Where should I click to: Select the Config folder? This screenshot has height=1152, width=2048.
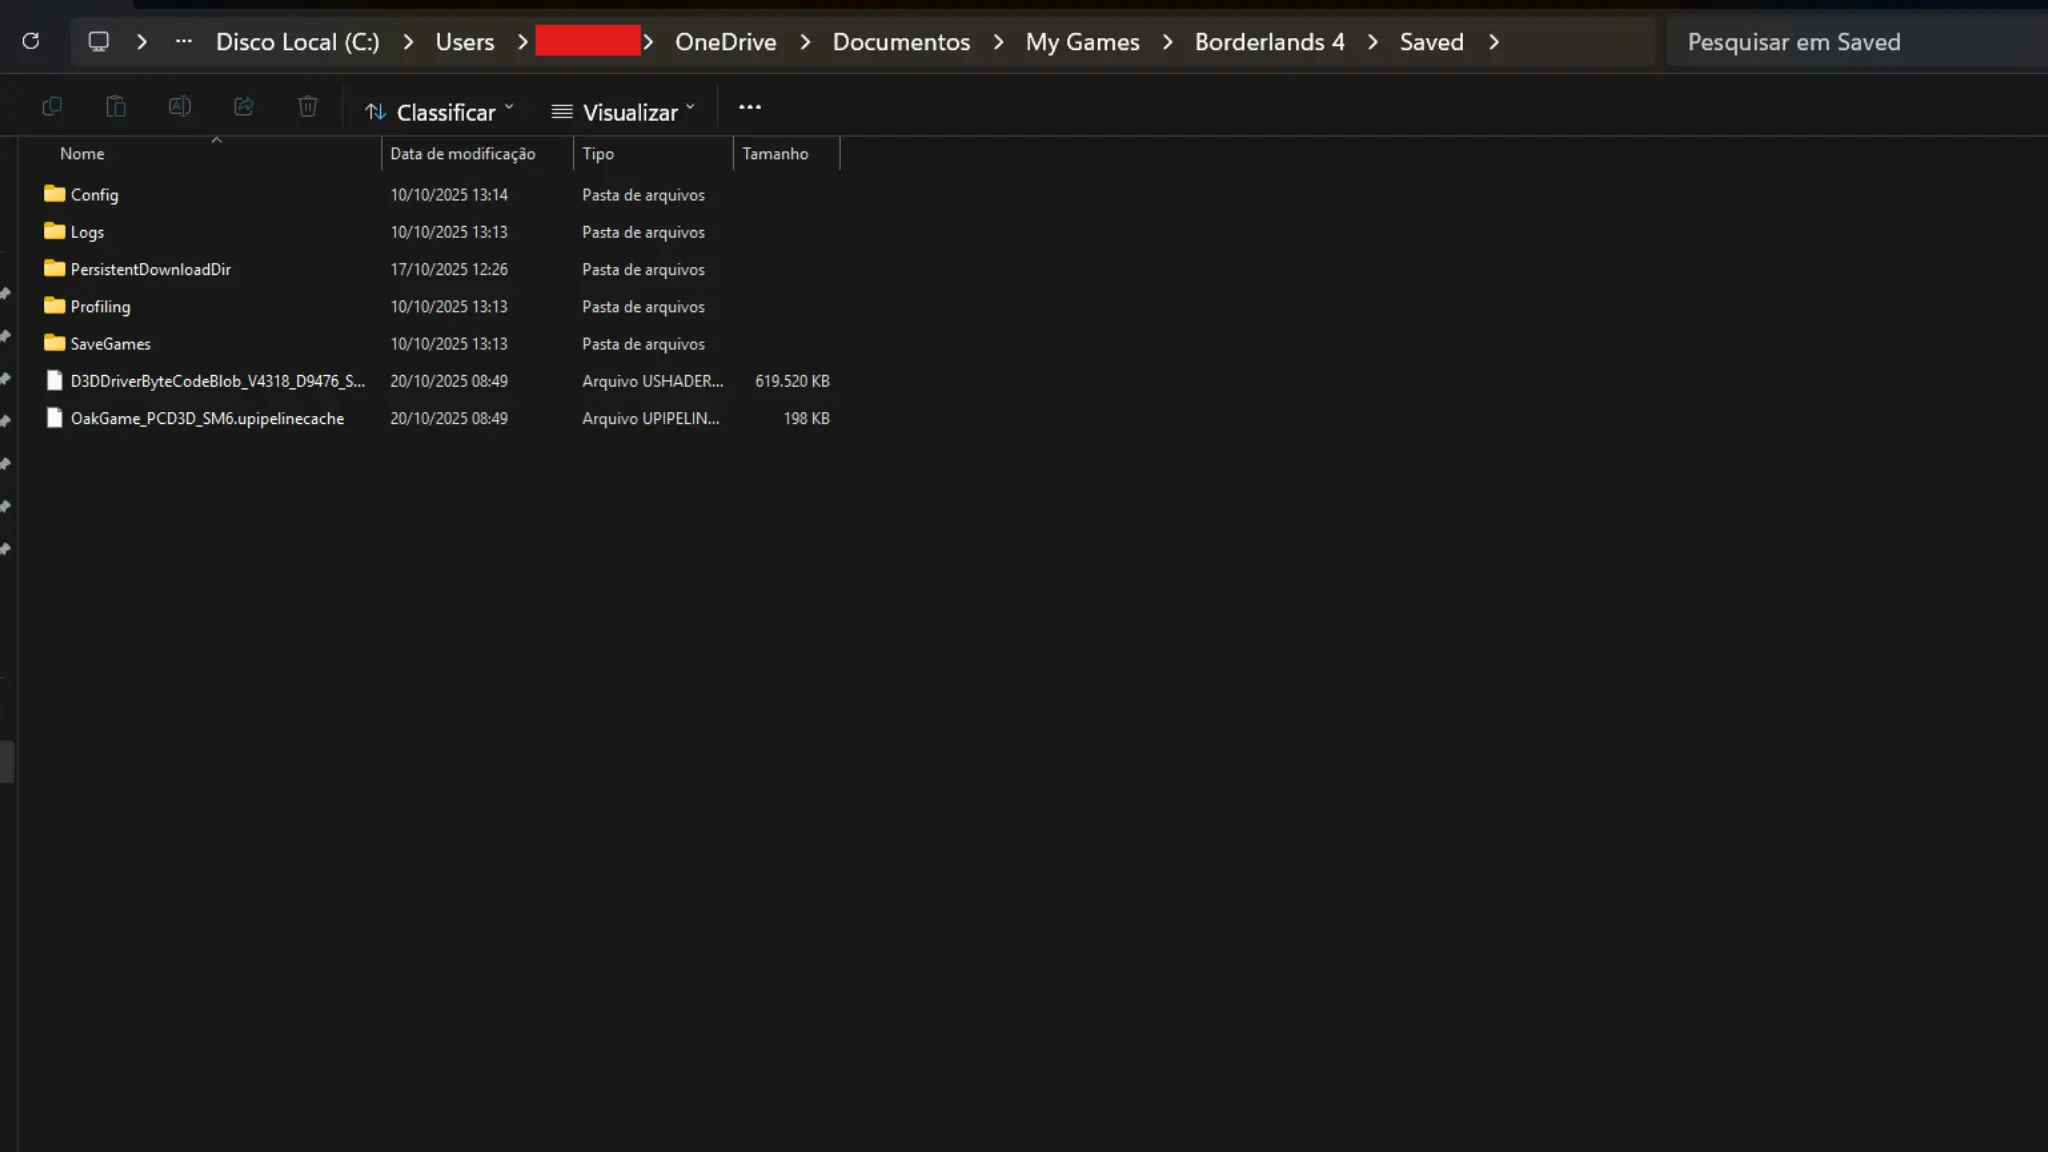(x=94, y=195)
